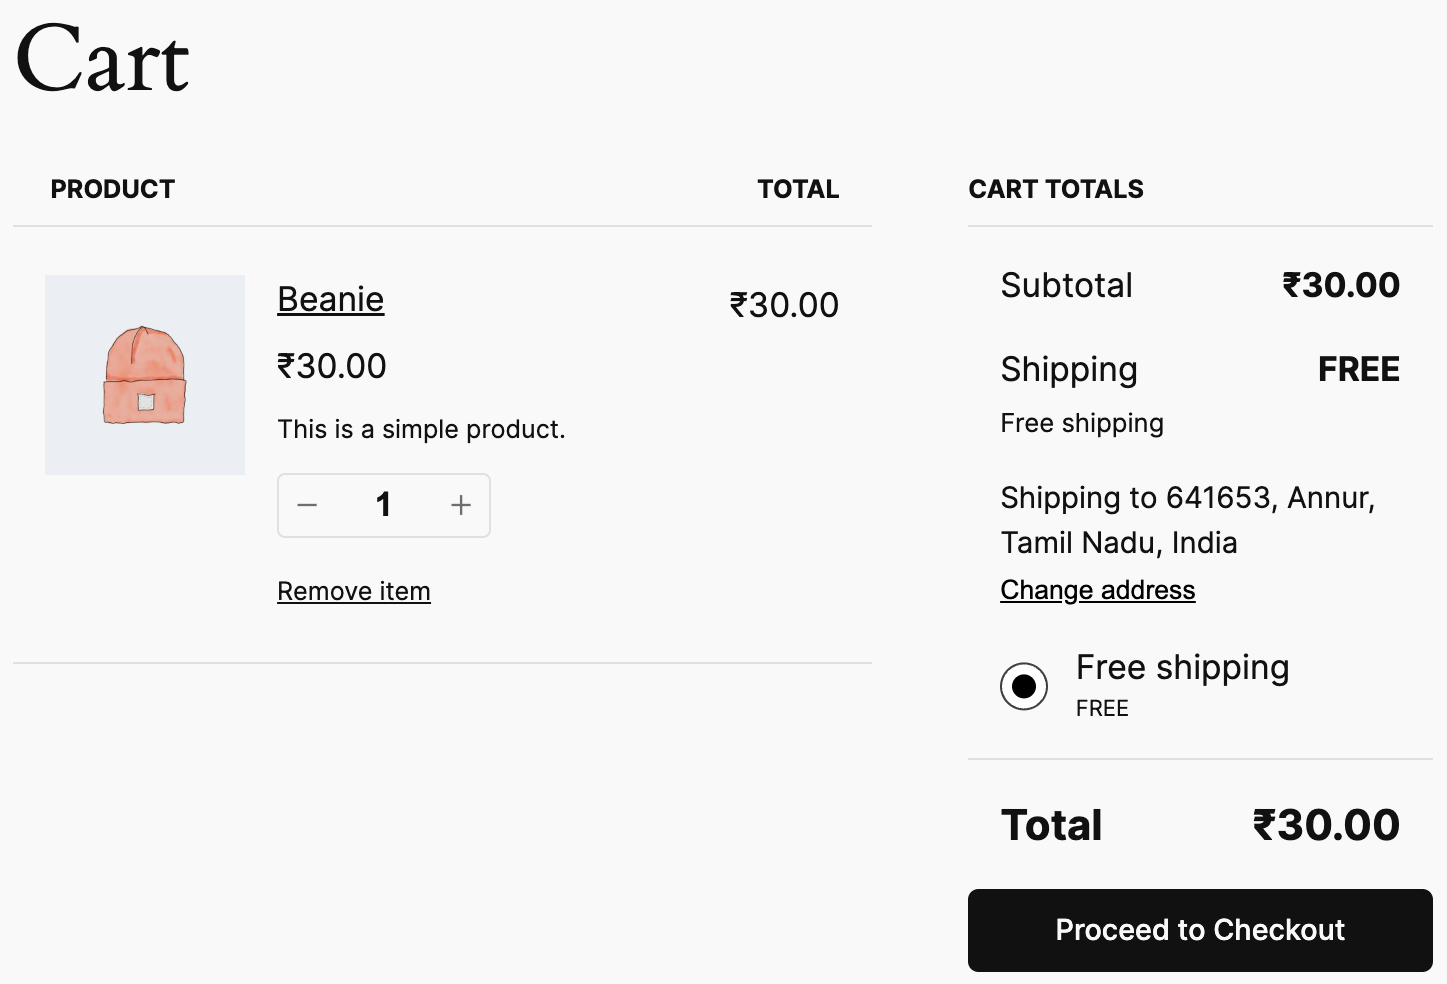Click the 'This is a simple product' description
This screenshot has height=984, width=1447.
point(421,429)
